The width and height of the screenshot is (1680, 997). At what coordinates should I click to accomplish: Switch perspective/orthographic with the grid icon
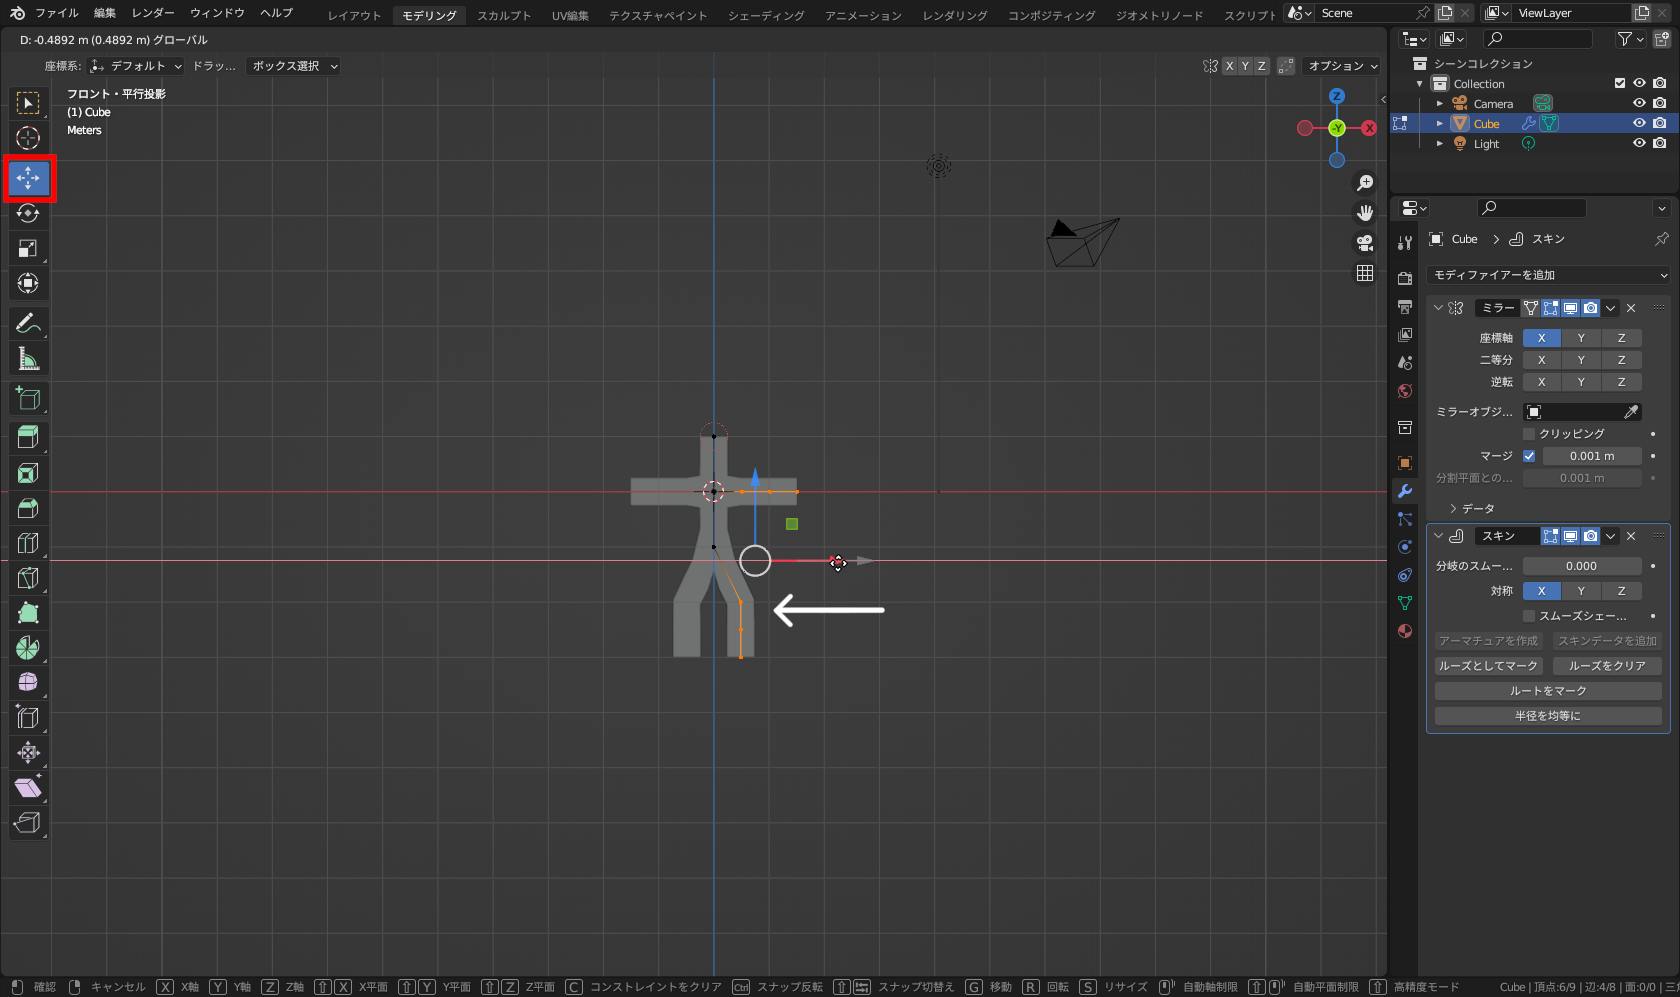1365,273
